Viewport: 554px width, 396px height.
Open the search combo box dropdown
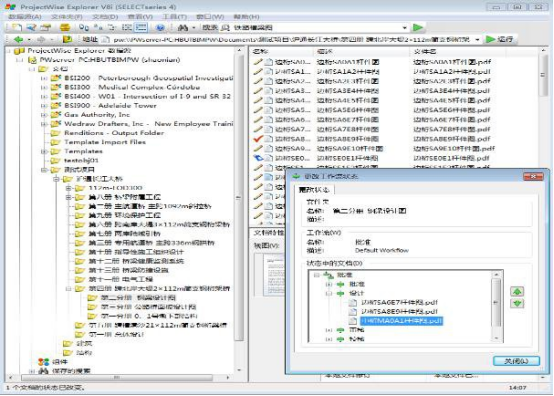point(405,28)
